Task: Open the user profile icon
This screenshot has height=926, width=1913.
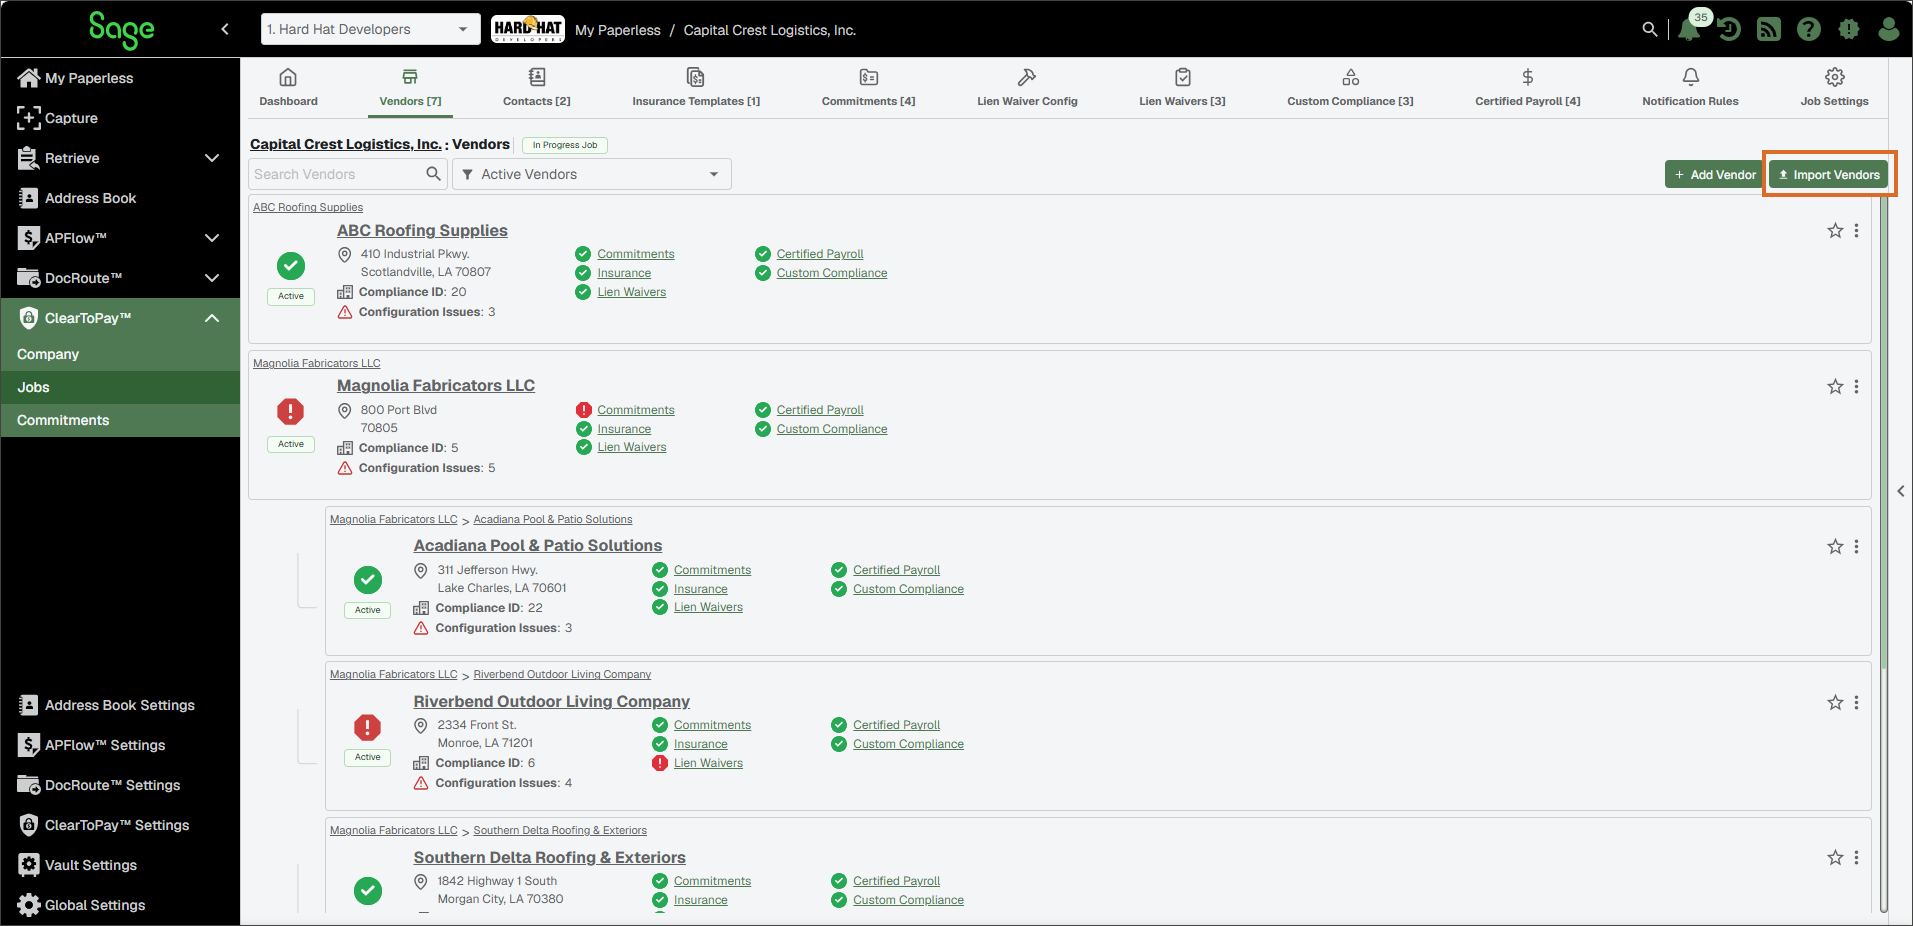Action: (1888, 30)
